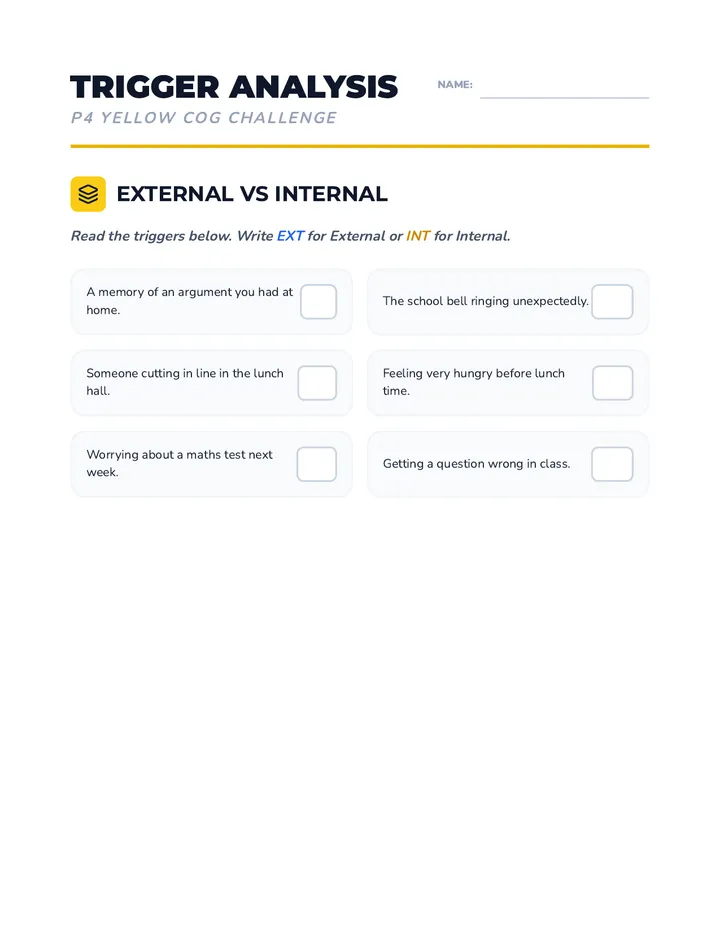
Task: Click the External vs Internal heading
Action: [x=251, y=194]
